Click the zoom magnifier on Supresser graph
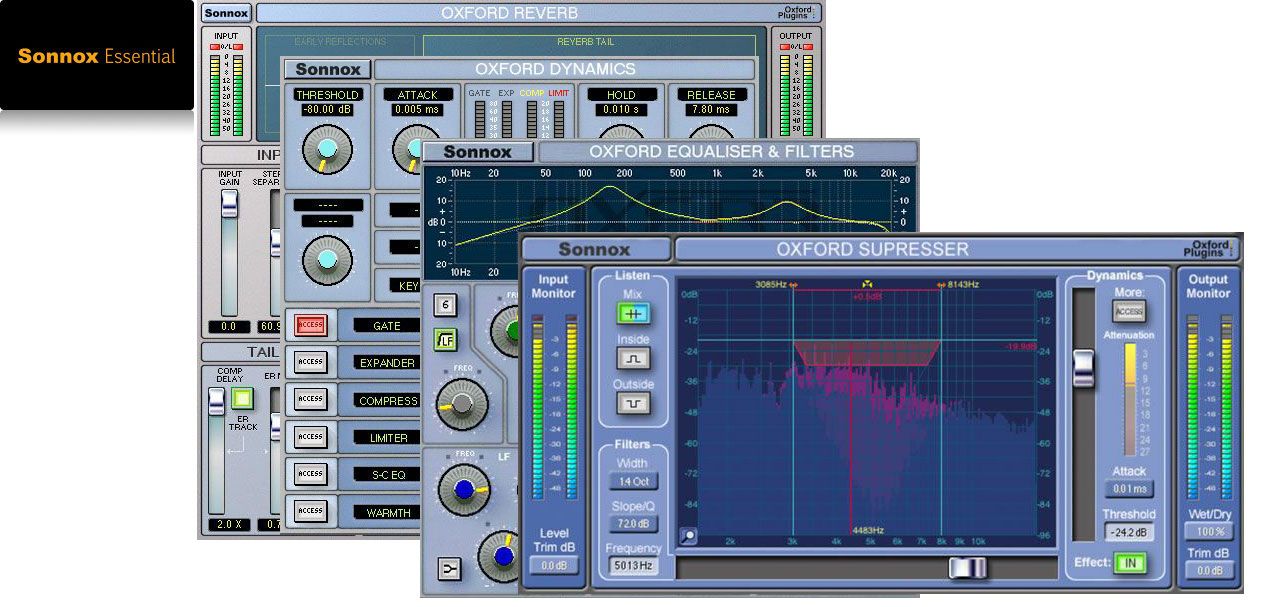 [x=688, y=537]
